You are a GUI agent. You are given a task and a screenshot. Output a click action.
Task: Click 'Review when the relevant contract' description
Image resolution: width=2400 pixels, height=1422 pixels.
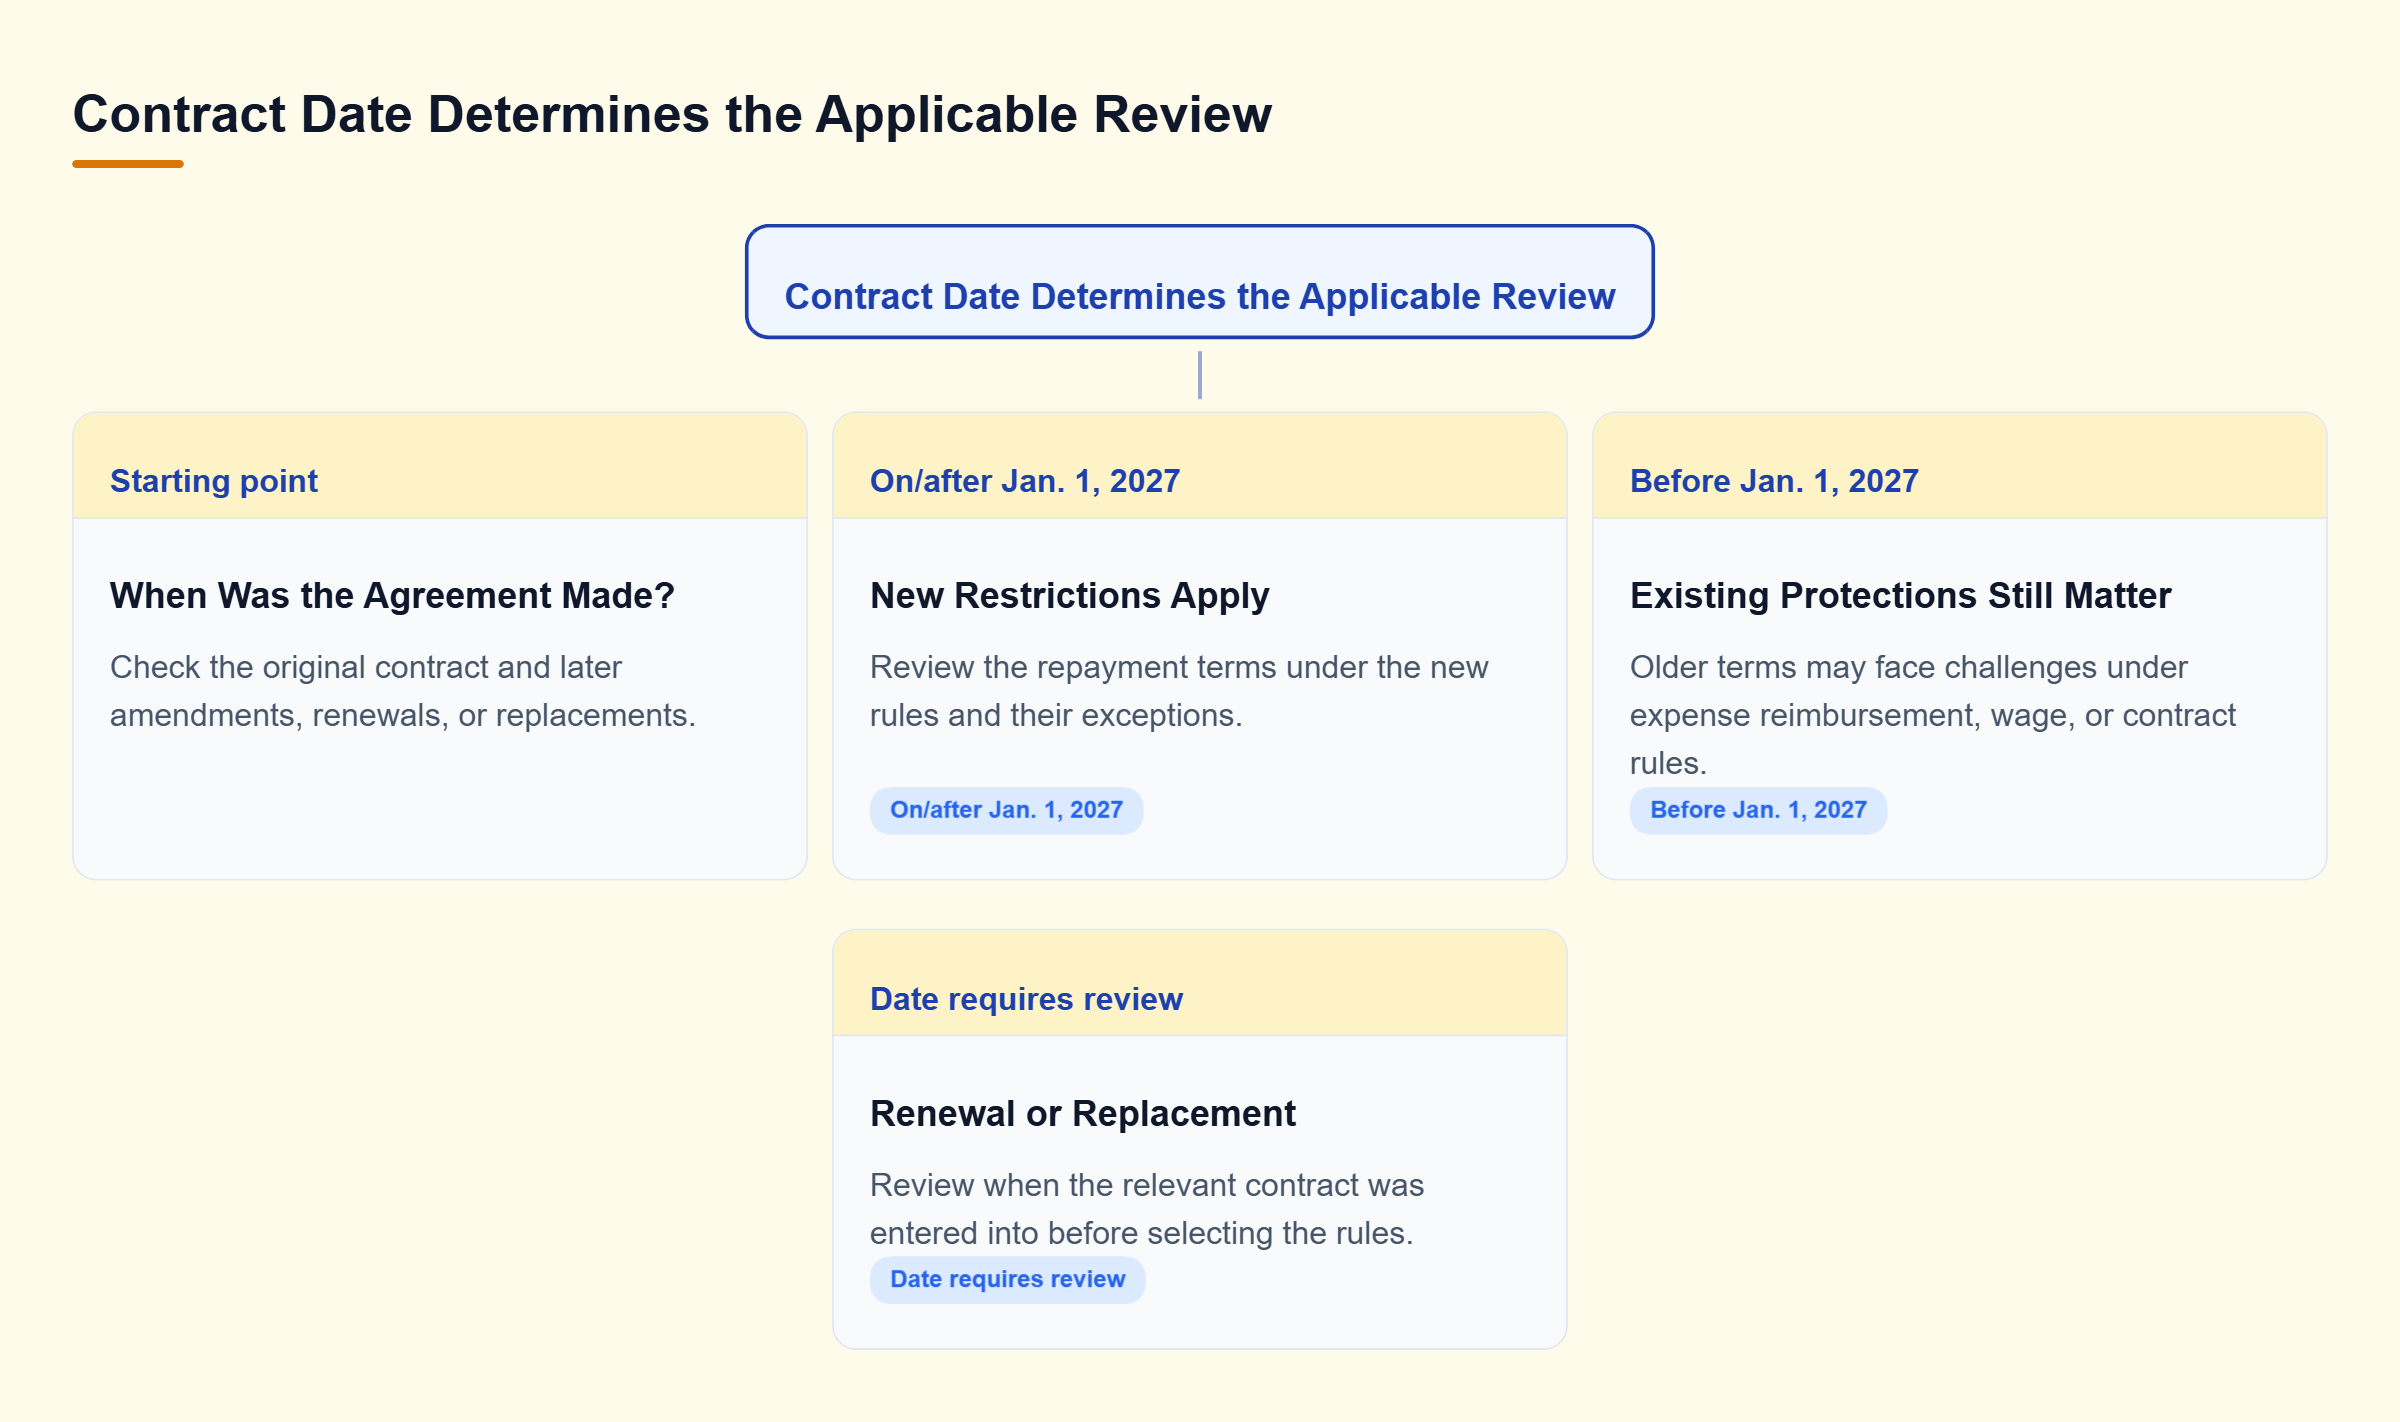point(1147,1209)
